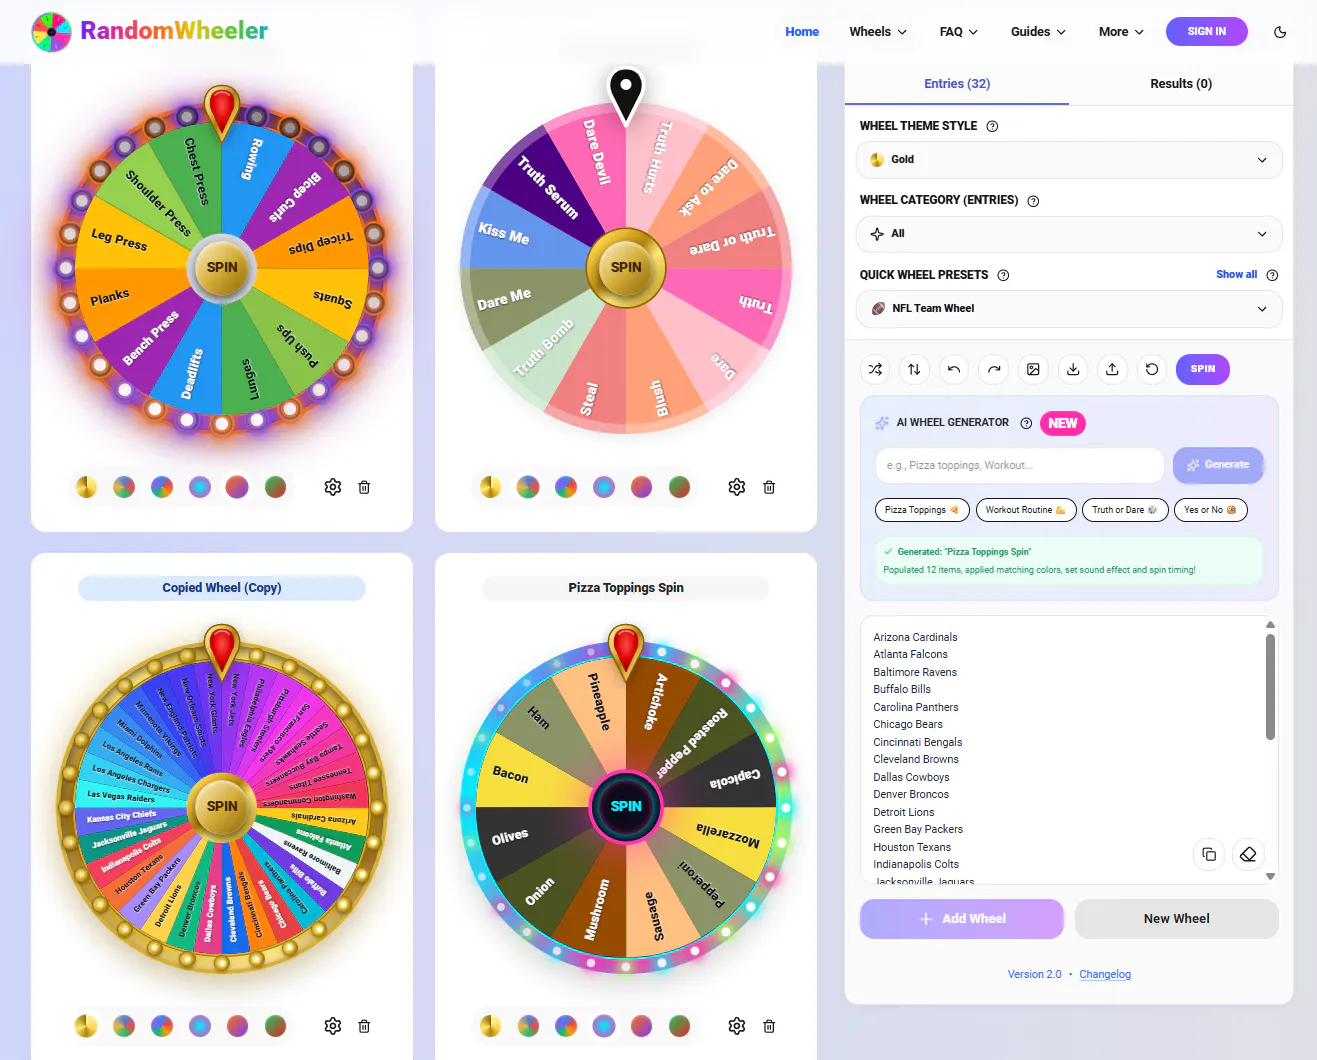Image resolution: width=1317 pixels, height=1060 pixels.
Task: Click the Pizza Toppings Spin title field
Action: (x=626, y=588)
